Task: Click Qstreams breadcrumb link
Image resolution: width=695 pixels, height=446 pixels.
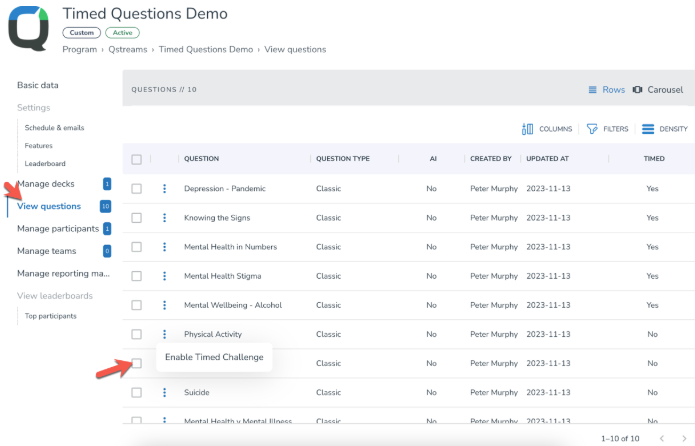Action: (128, 50)
